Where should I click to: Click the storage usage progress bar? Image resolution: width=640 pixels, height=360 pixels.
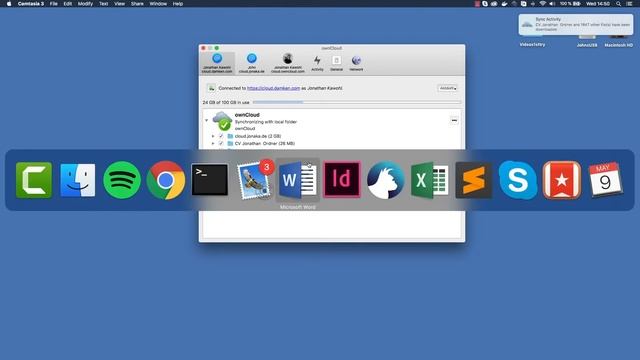tap(356, 102)
